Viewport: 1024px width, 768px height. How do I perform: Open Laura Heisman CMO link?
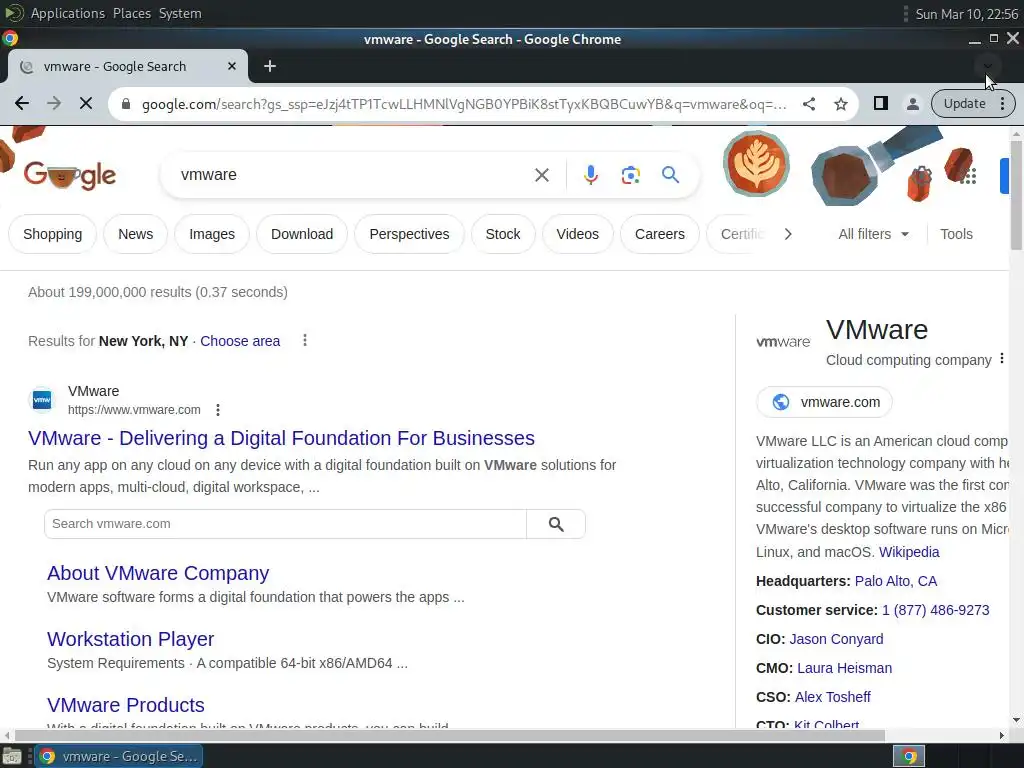point(844,668)
